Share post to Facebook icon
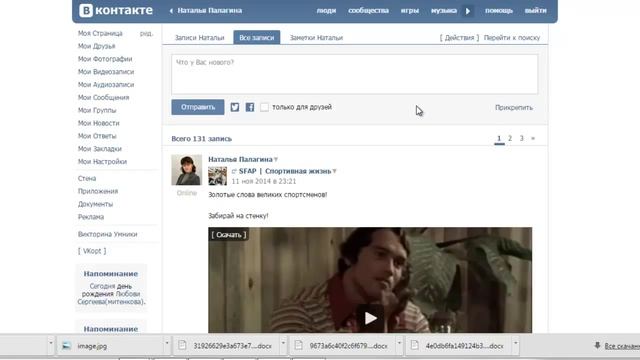Viewport: 640px width, 360px height. (x=250, y=107)
